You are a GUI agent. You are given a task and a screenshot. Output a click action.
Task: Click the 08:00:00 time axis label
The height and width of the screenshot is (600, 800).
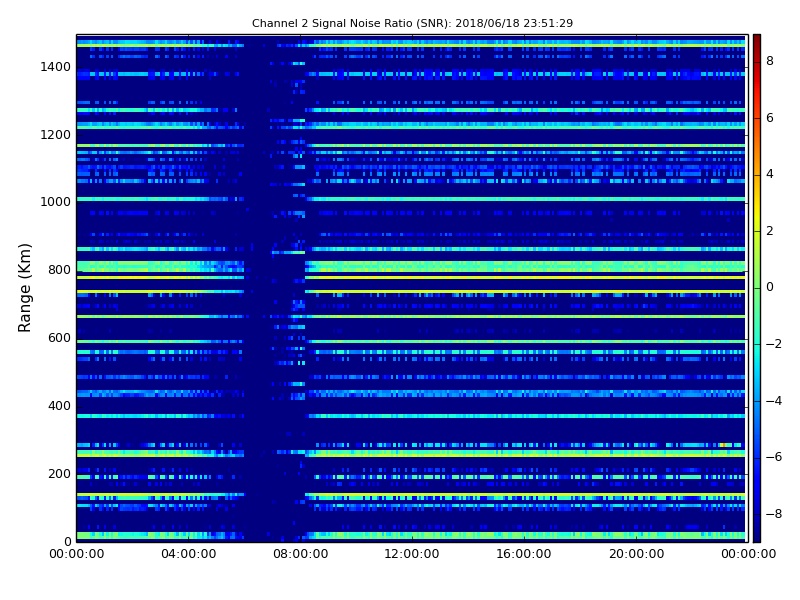point(301,554)
